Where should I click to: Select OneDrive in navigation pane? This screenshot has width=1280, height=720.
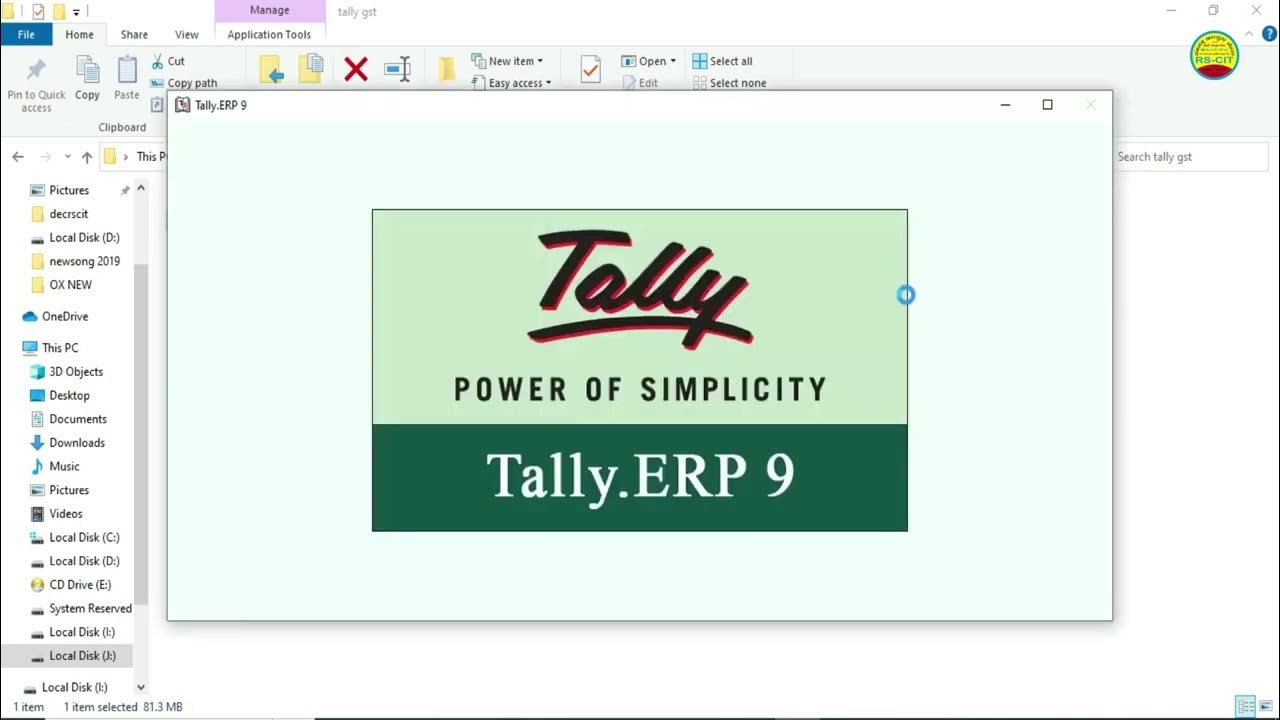click(x=64, y=316)
